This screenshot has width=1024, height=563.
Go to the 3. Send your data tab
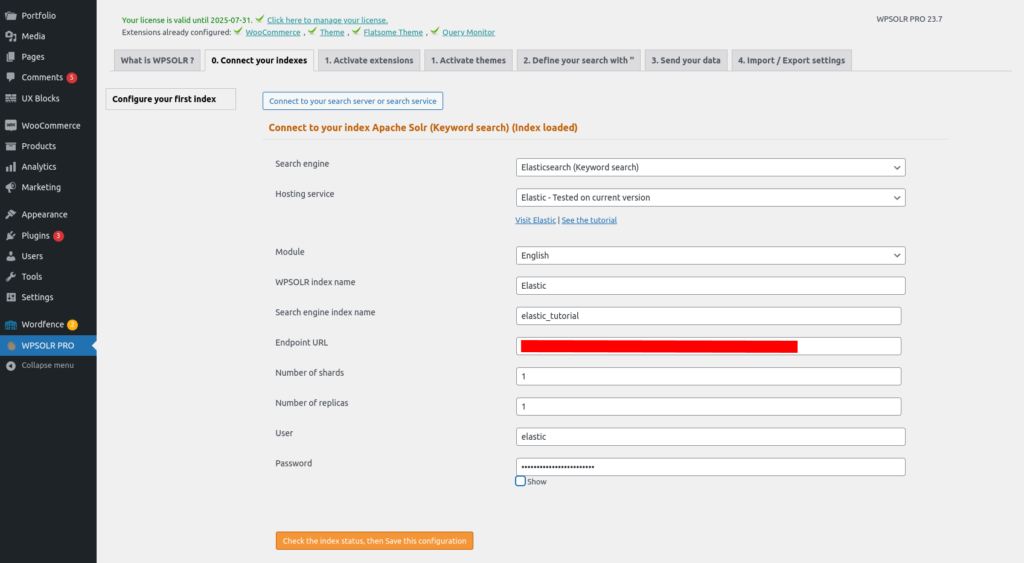(686, 60)
